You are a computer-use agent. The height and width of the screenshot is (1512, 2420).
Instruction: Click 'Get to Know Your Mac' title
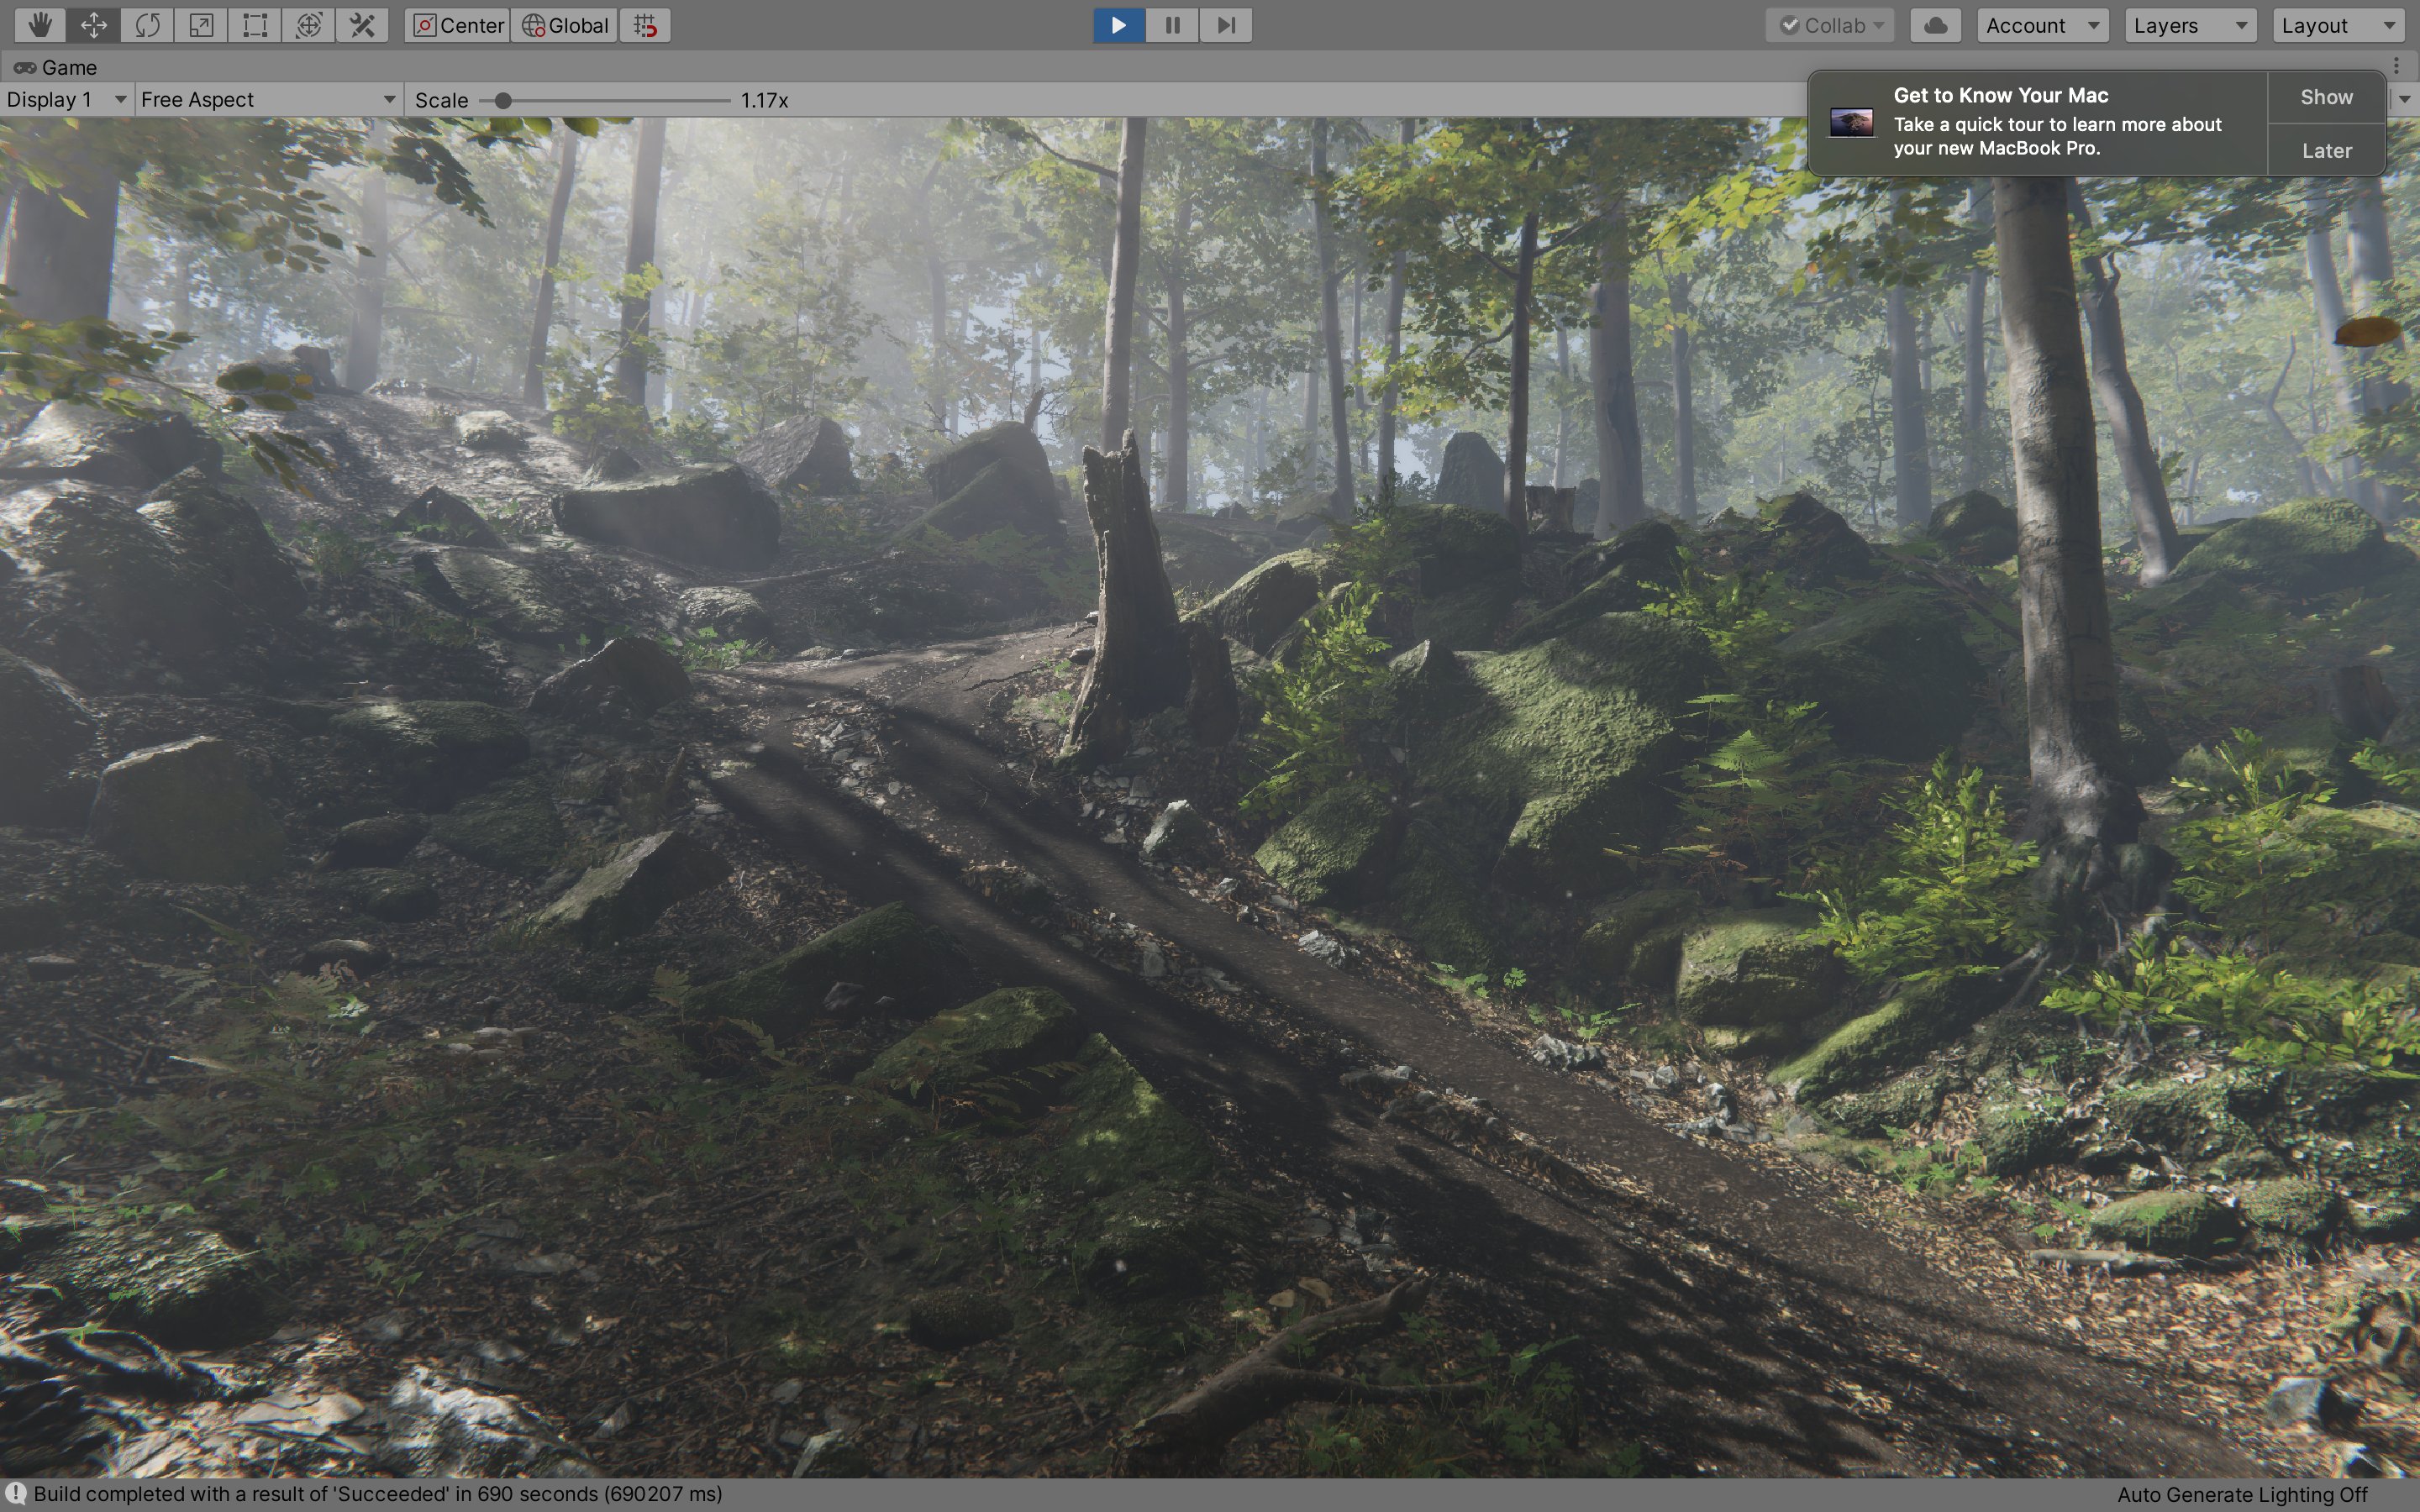[2000, 95]
